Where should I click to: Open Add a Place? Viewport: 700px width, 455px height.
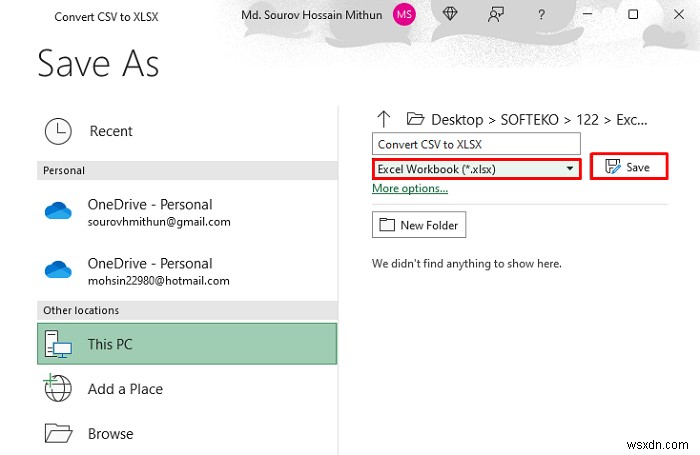tap(187, 388)
